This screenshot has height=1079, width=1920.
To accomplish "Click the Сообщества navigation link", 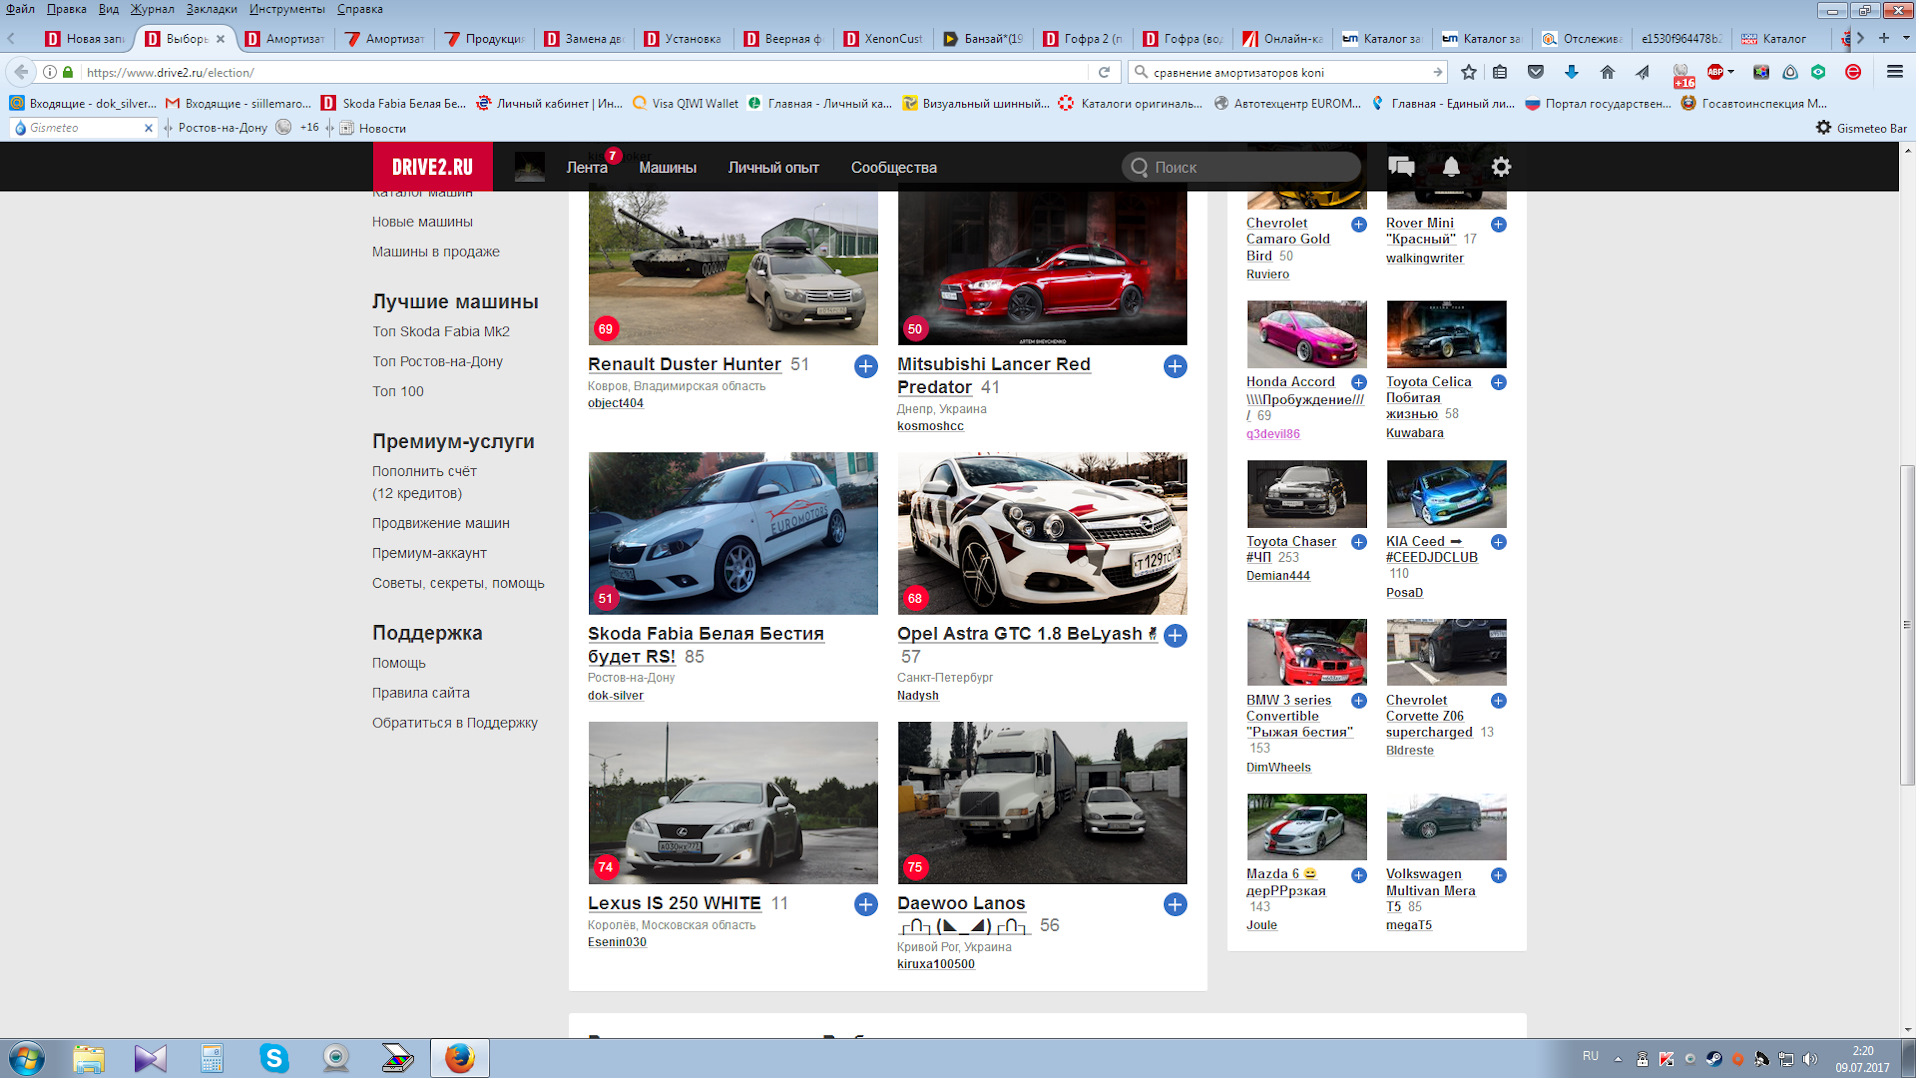I will 893,167.
